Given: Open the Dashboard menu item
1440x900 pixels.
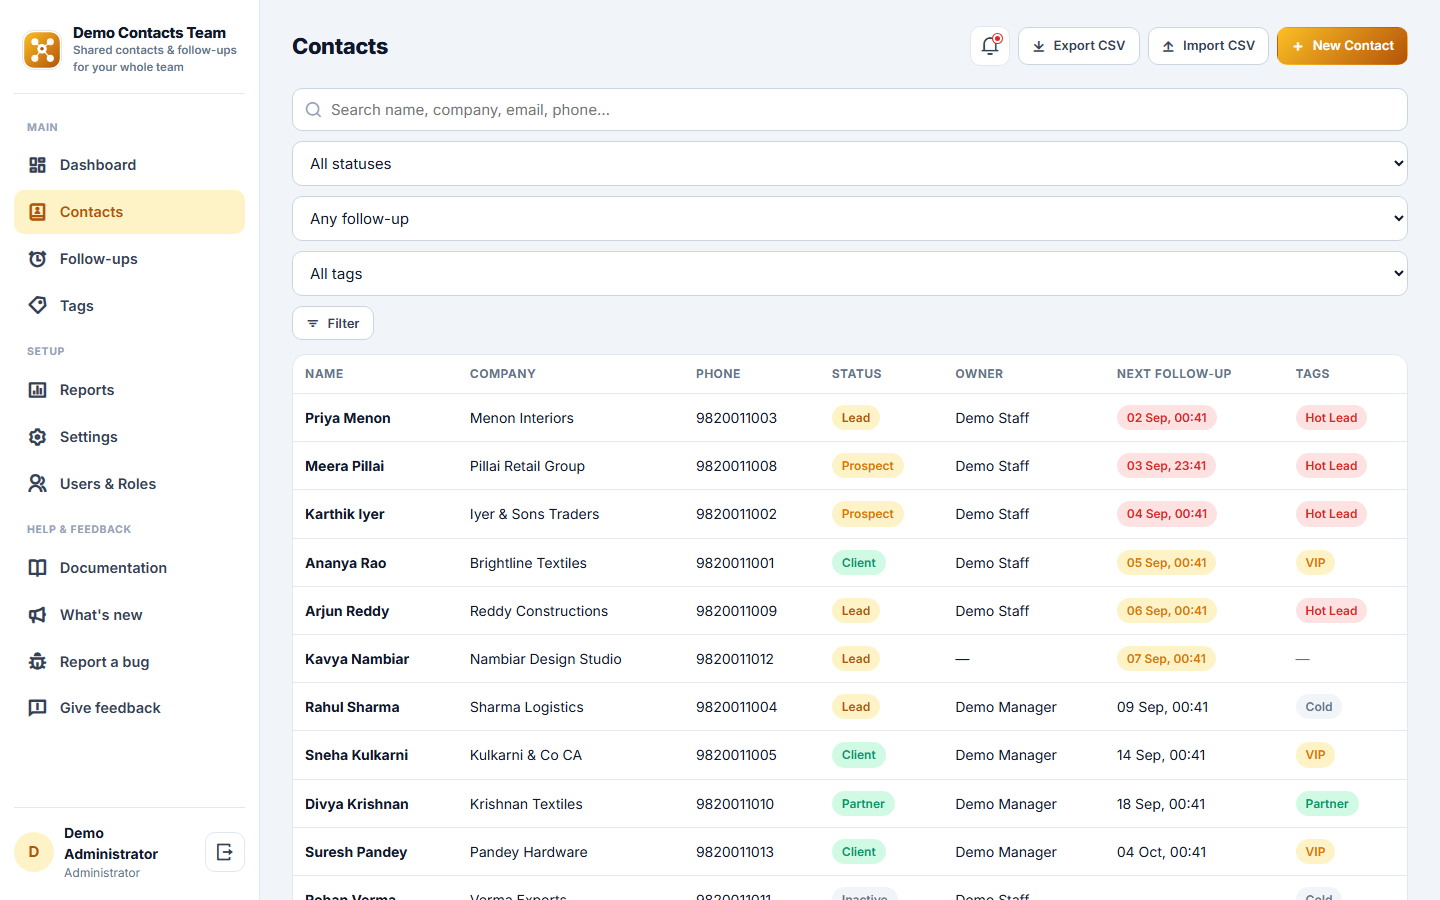Looking at the screenshot, I should pyautogui.click(x=129, y=165).
